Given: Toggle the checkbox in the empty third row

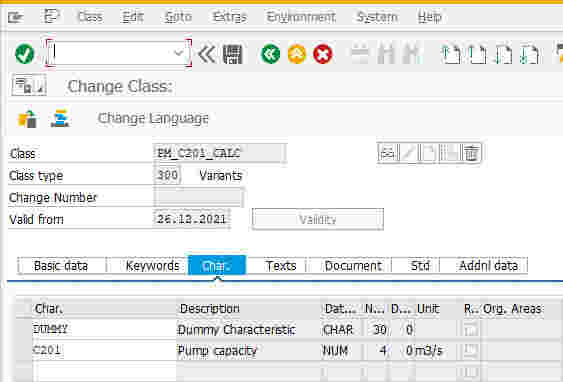Looking at the screenshot, I should (470, 371).
